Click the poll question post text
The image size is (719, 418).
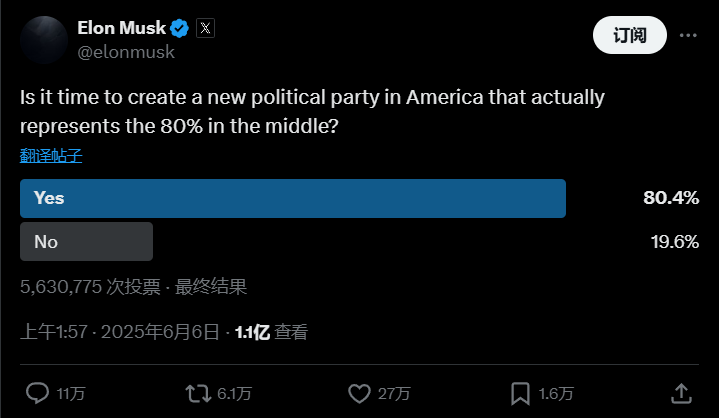313,113
